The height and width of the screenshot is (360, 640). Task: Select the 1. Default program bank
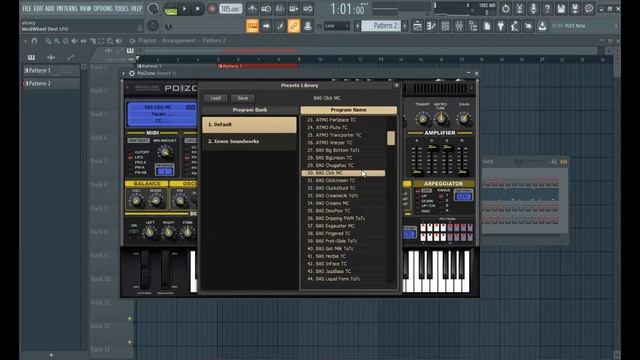pos(249,124)
